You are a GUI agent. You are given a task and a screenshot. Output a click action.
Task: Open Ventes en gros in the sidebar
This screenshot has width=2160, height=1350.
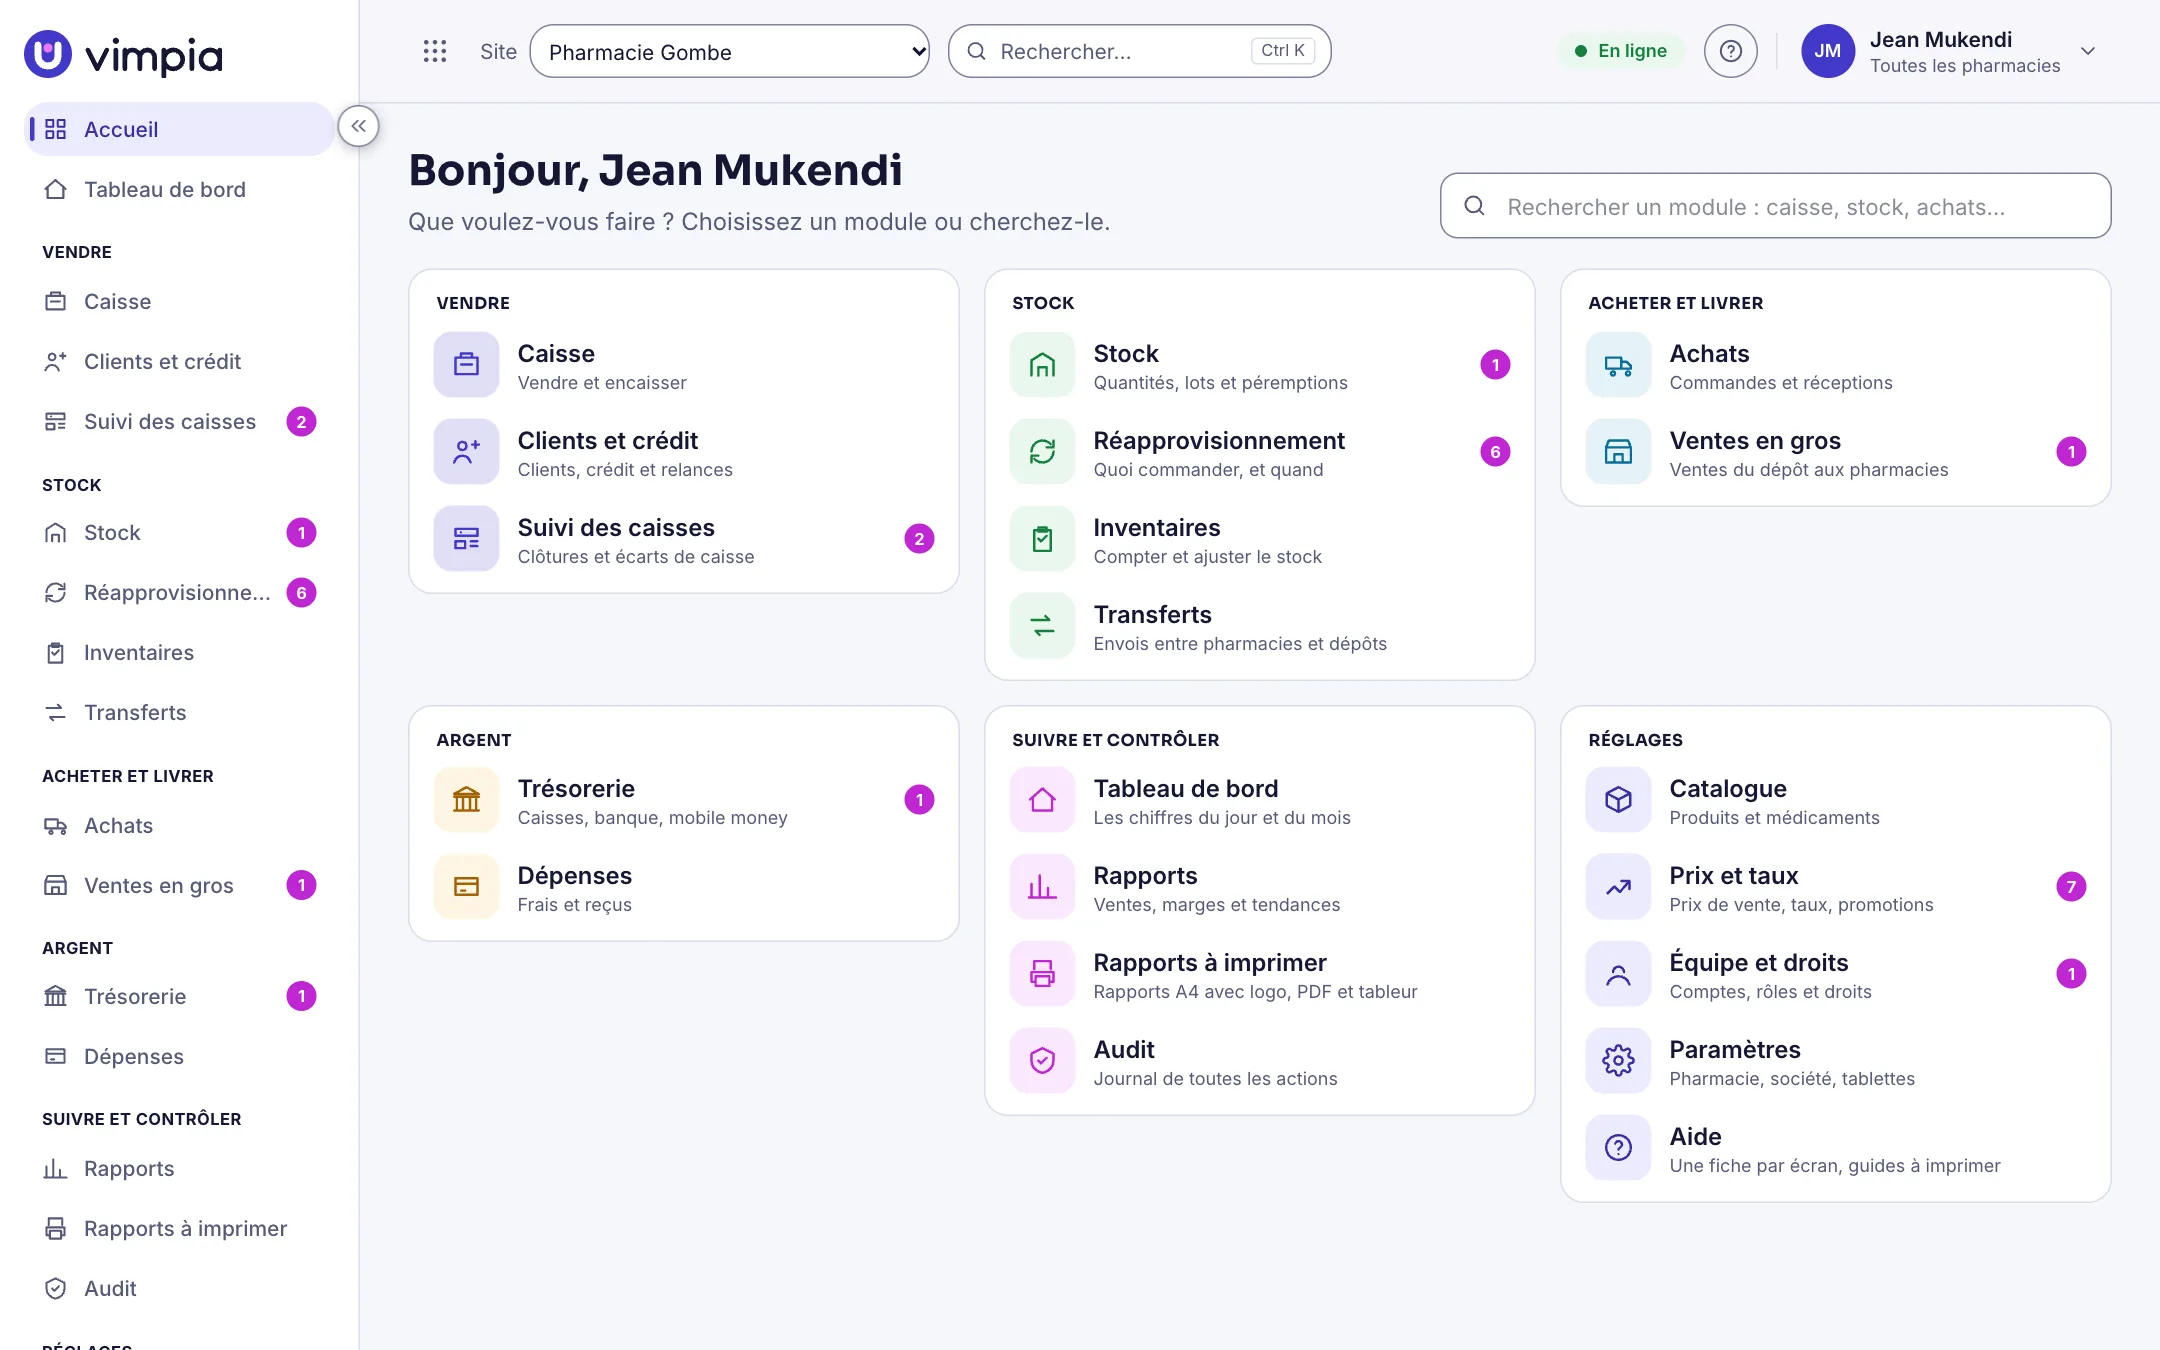coord(179,885)
